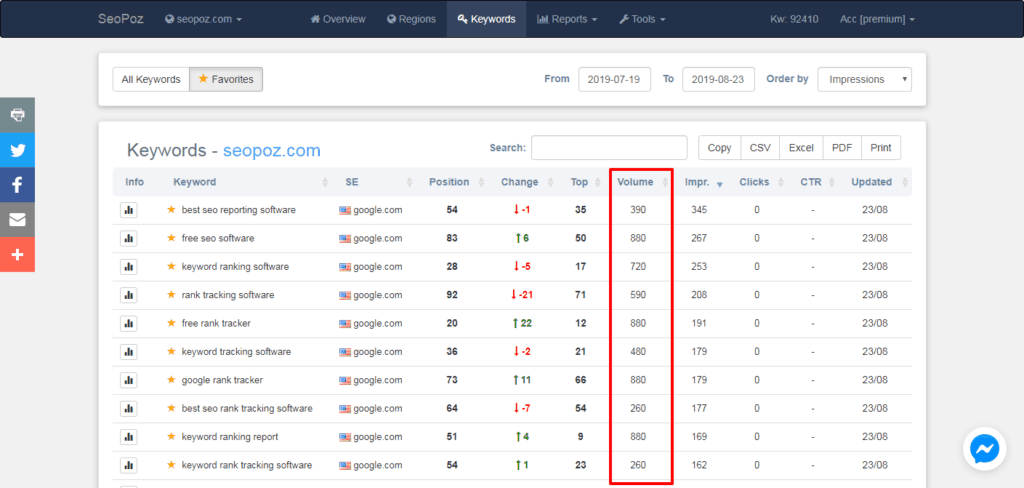The image size is (1024, 488).
Task: Open the Acc [premium] account dropdown
Action: [877, 19]
